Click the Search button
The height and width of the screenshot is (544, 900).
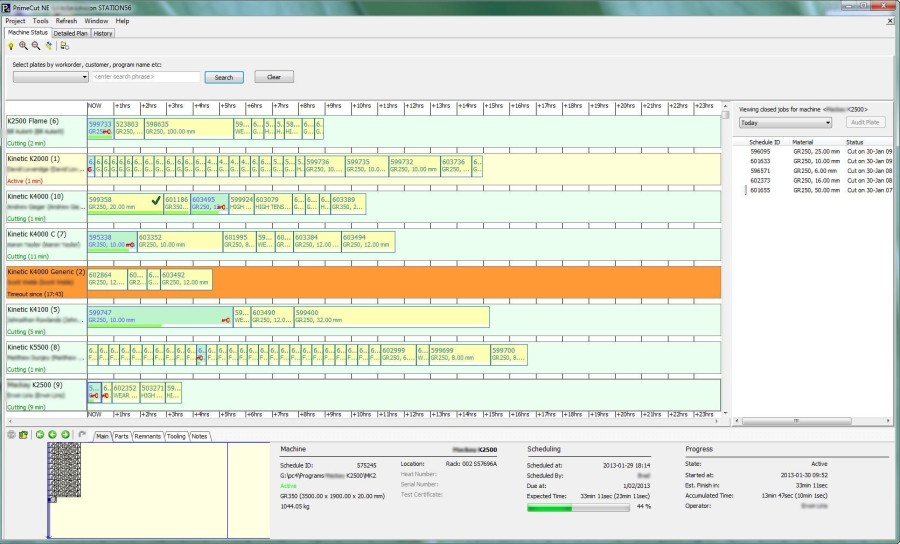(224, 77)
